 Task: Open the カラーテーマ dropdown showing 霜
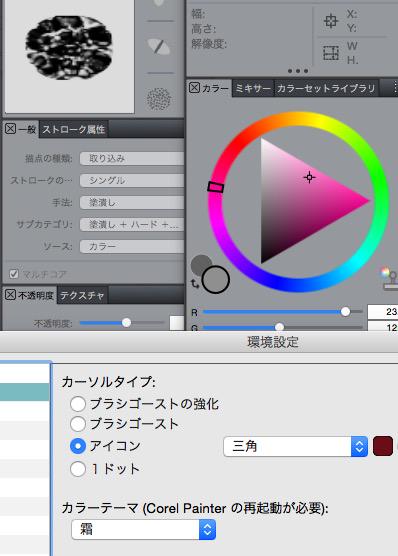(x=143, y=530)
